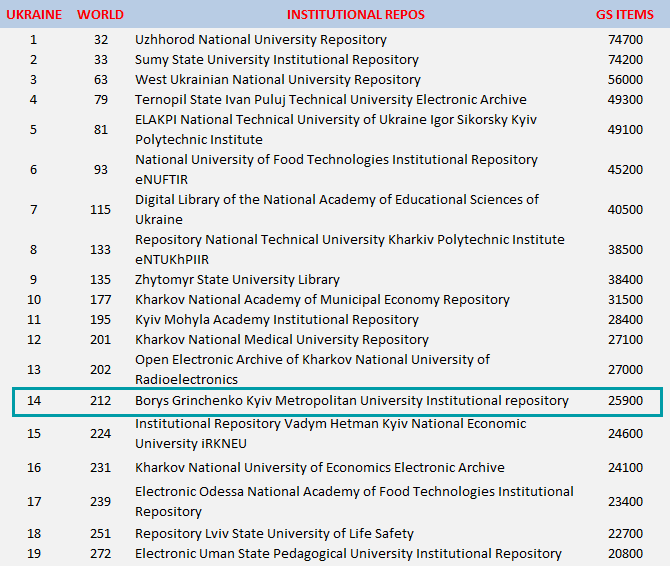This screenshot has width=670, height=566.
Task: Select Borys Grinchenko Kyiv Metropolitan University repository
Action: click(352, 401)
